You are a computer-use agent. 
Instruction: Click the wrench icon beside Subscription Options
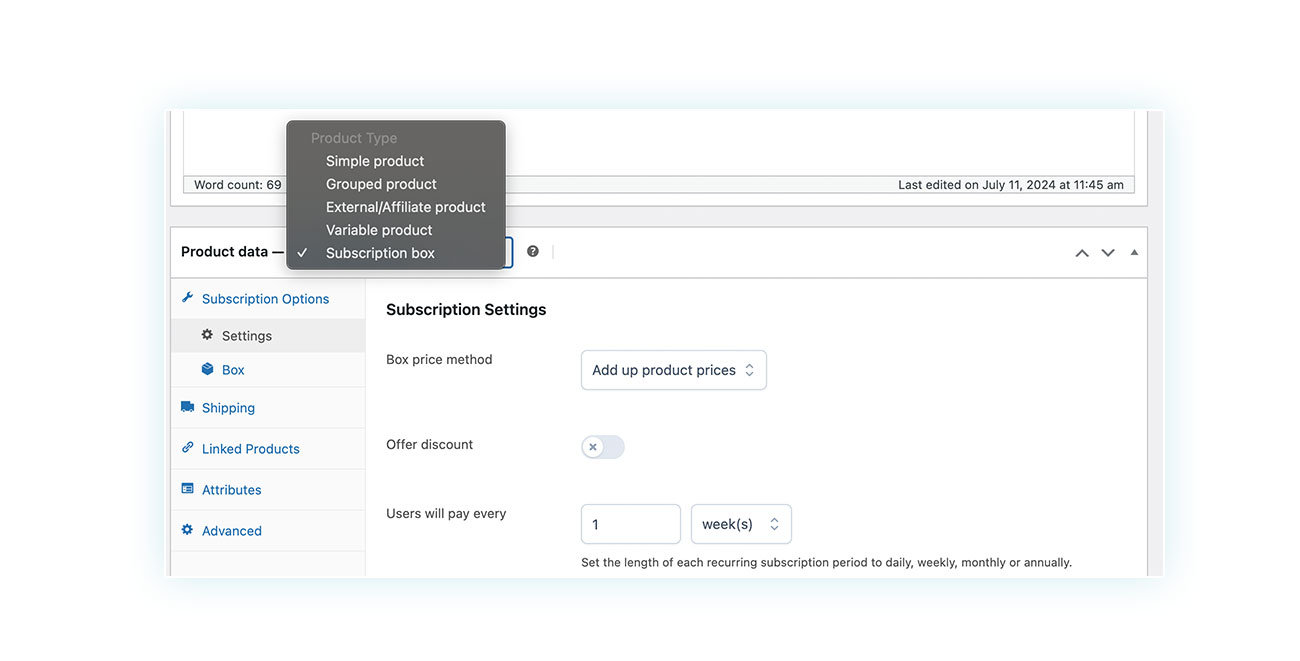(187, 298)
